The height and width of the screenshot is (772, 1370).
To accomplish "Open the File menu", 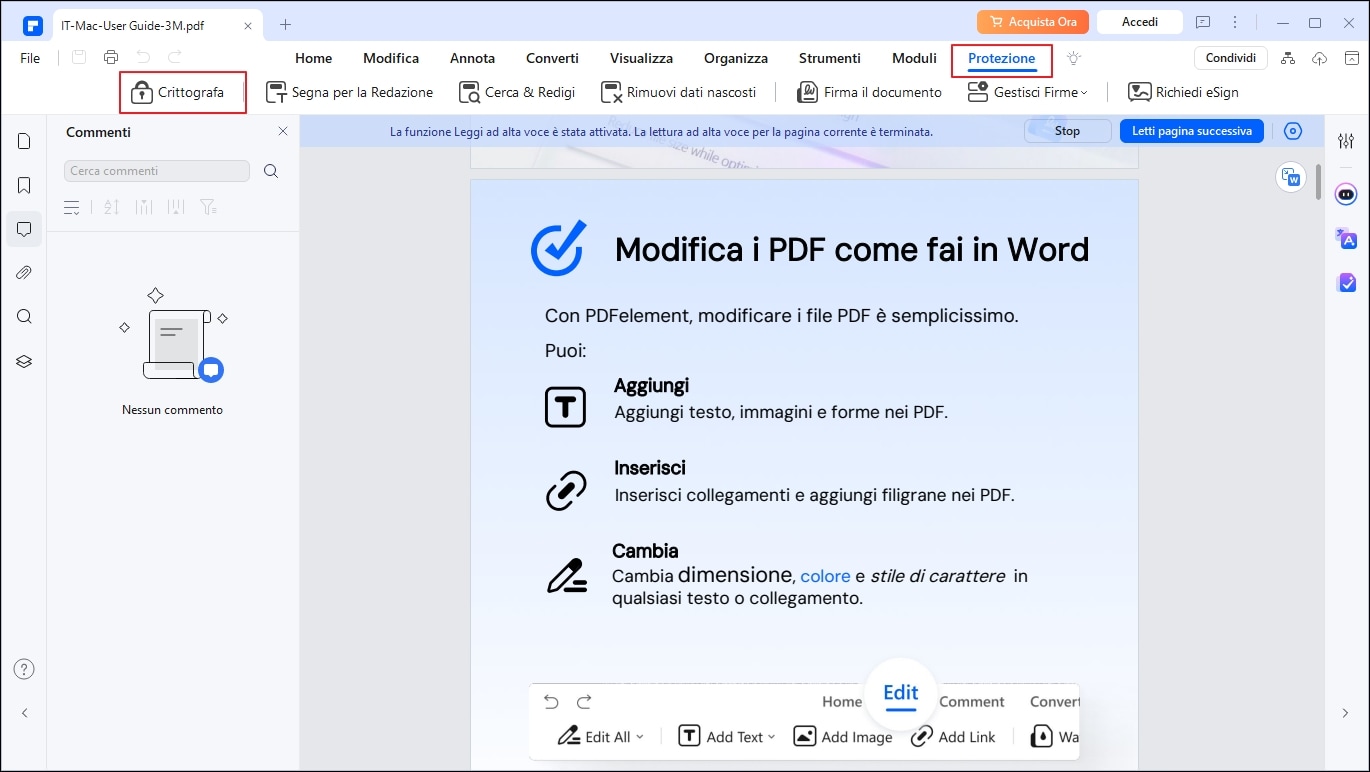I will (x=30, y=58).
